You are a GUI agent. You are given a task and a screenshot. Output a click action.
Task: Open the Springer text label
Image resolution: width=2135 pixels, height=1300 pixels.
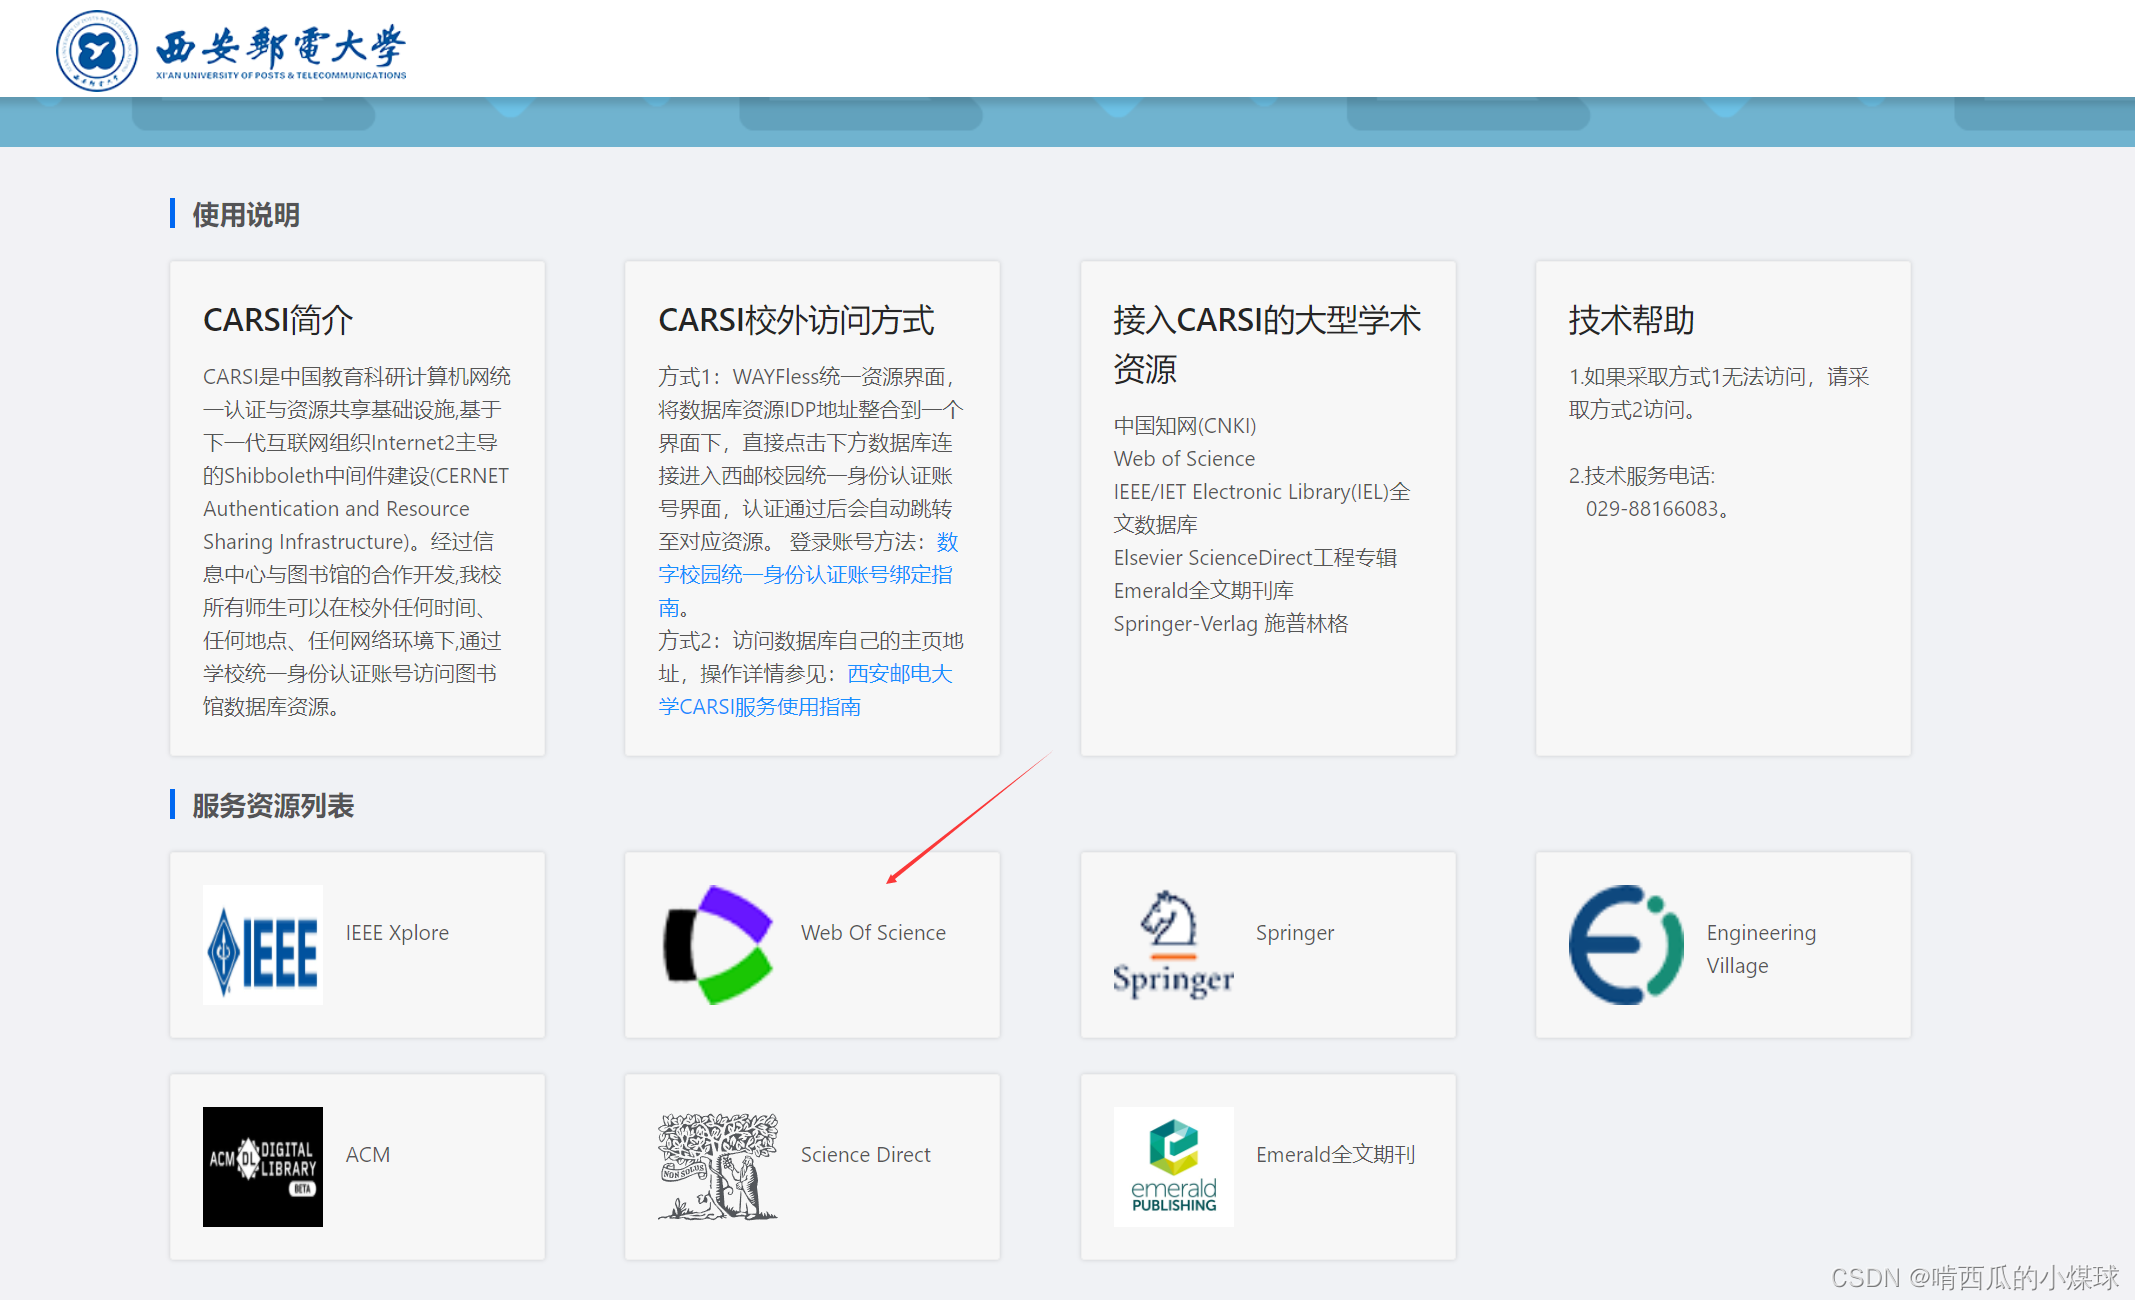(x=1294, y=933)
